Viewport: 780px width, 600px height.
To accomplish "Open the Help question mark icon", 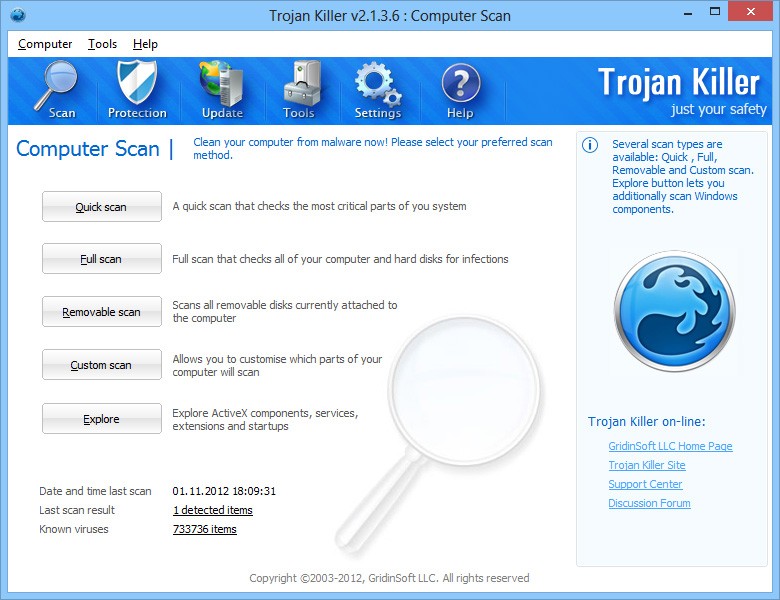I will tap(461, 90).
